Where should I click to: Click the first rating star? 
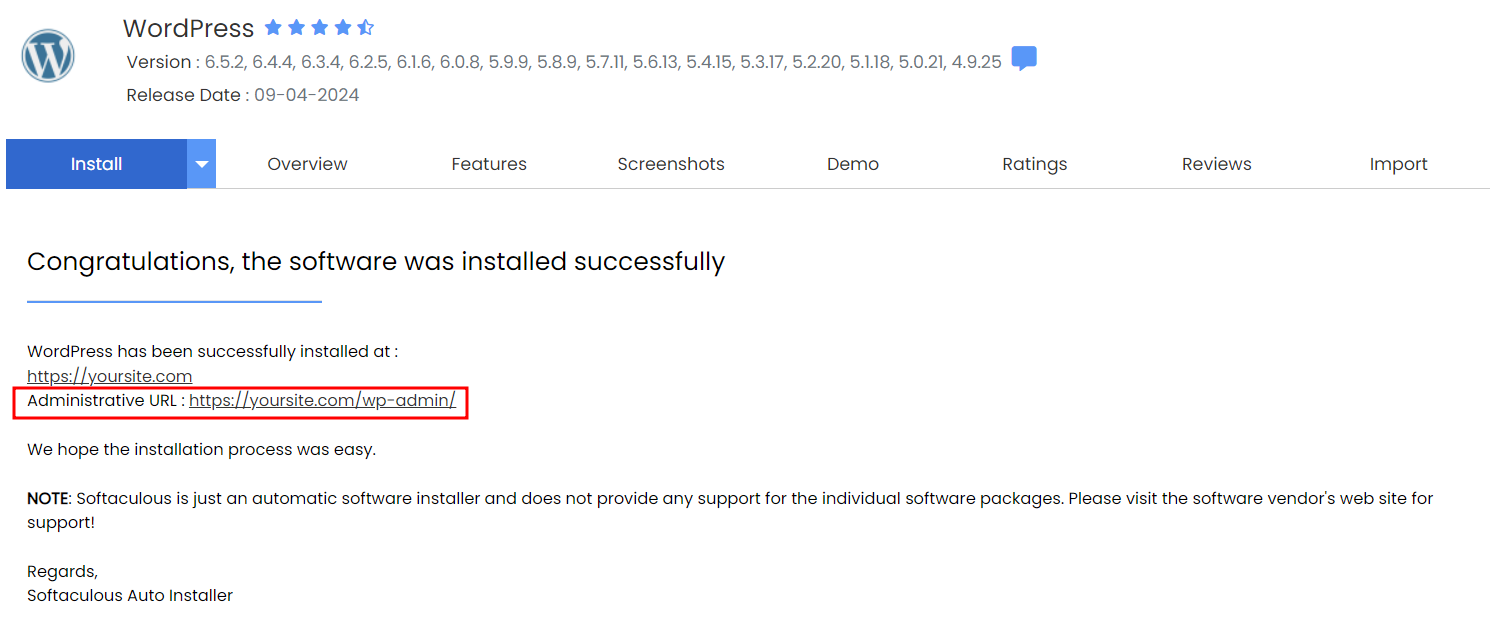click(273, 28)
